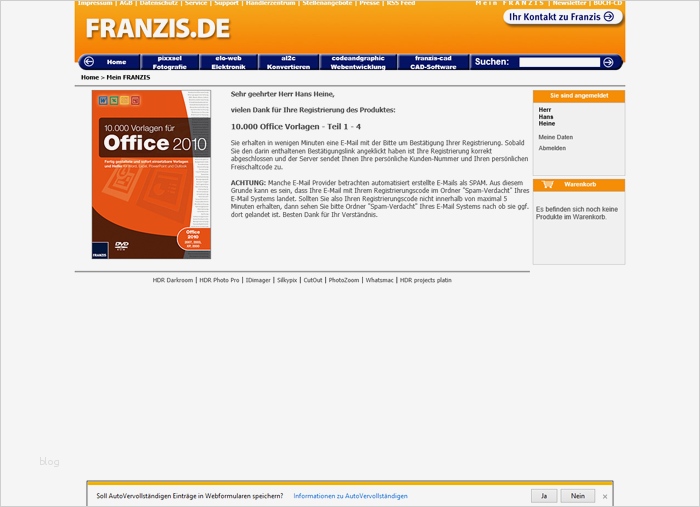The width and height of the screenshot is (700, 507).
Task: Click the bold ACHTUNG: text
Action: (x=248, y=183)
